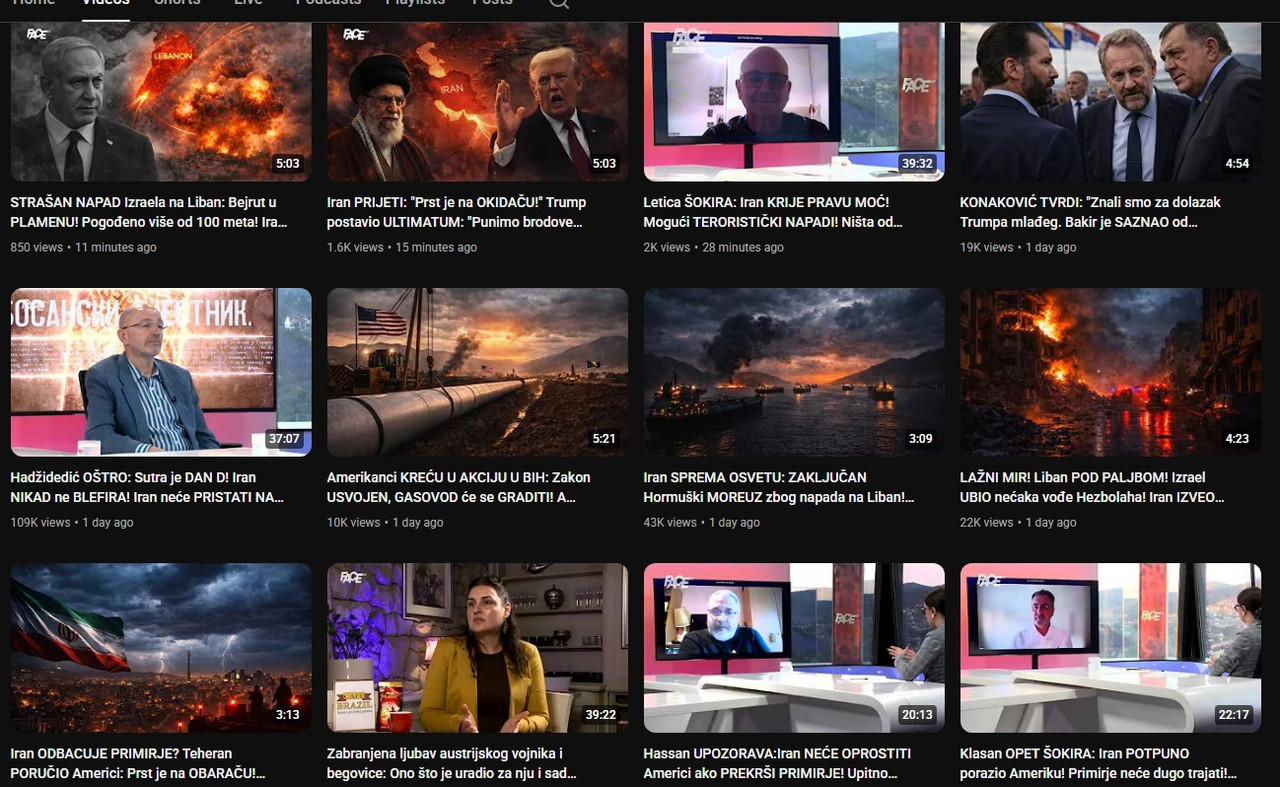1280x787 pixels.
Task: Open thumbnail of 'Hadžidedić OŠTRO' video
Action: tap(161, 372)
